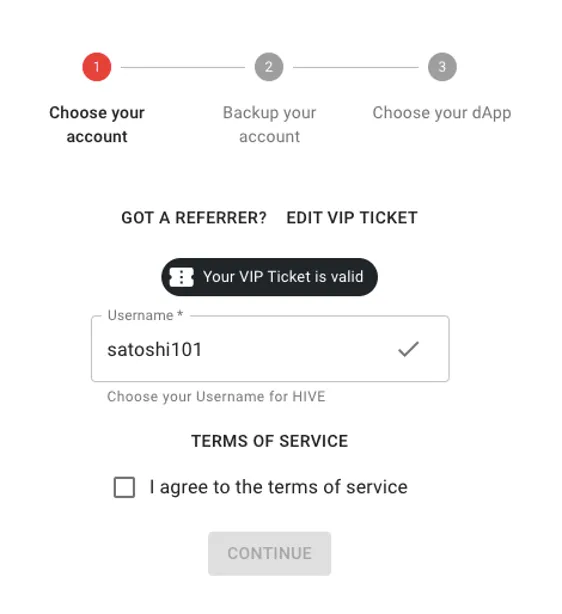This screenshot has height=614, width=562.
Task: Click 'Choose your Username for HIVE' helper text
Action: (x=216, y=397)
